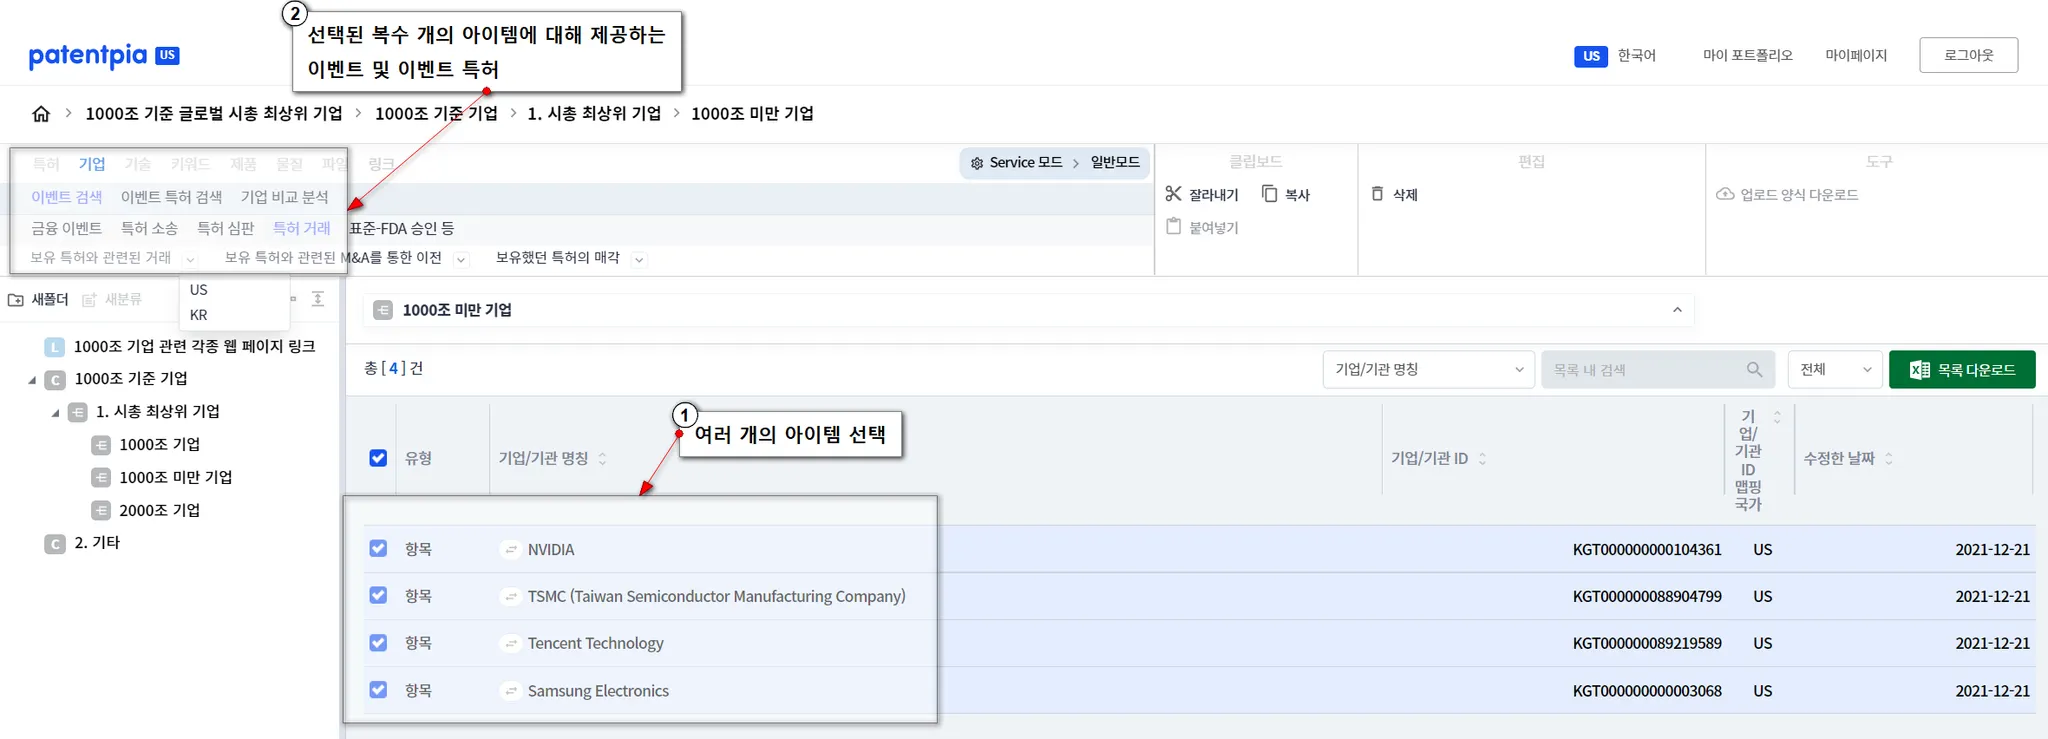Click the blue US badge in the top bar

pos(1590,56)
